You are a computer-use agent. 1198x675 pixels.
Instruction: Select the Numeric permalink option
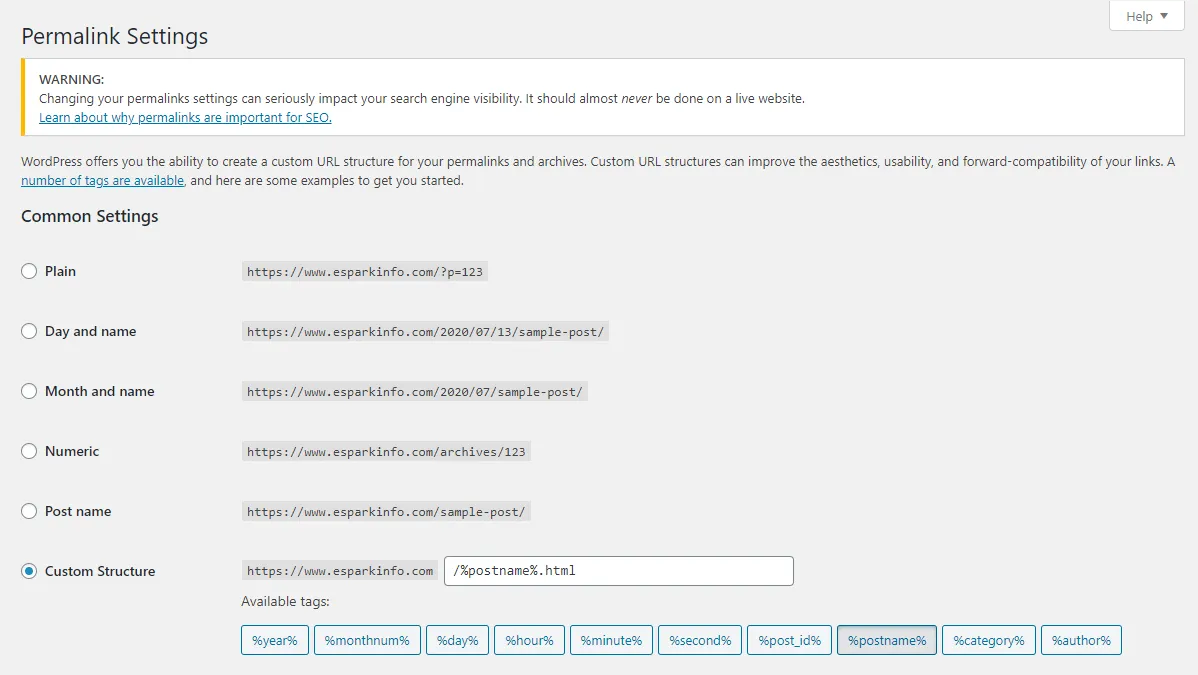click(30, 451)
